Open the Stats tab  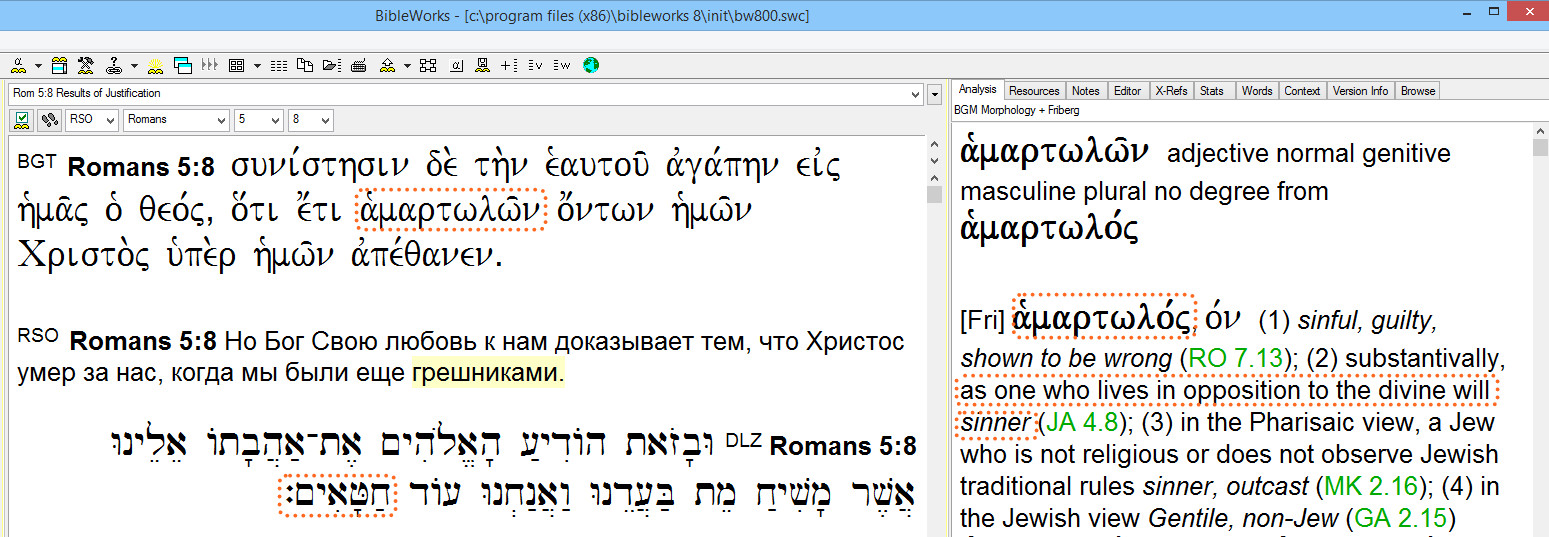pyautogui.click(x=1212, y=91)
